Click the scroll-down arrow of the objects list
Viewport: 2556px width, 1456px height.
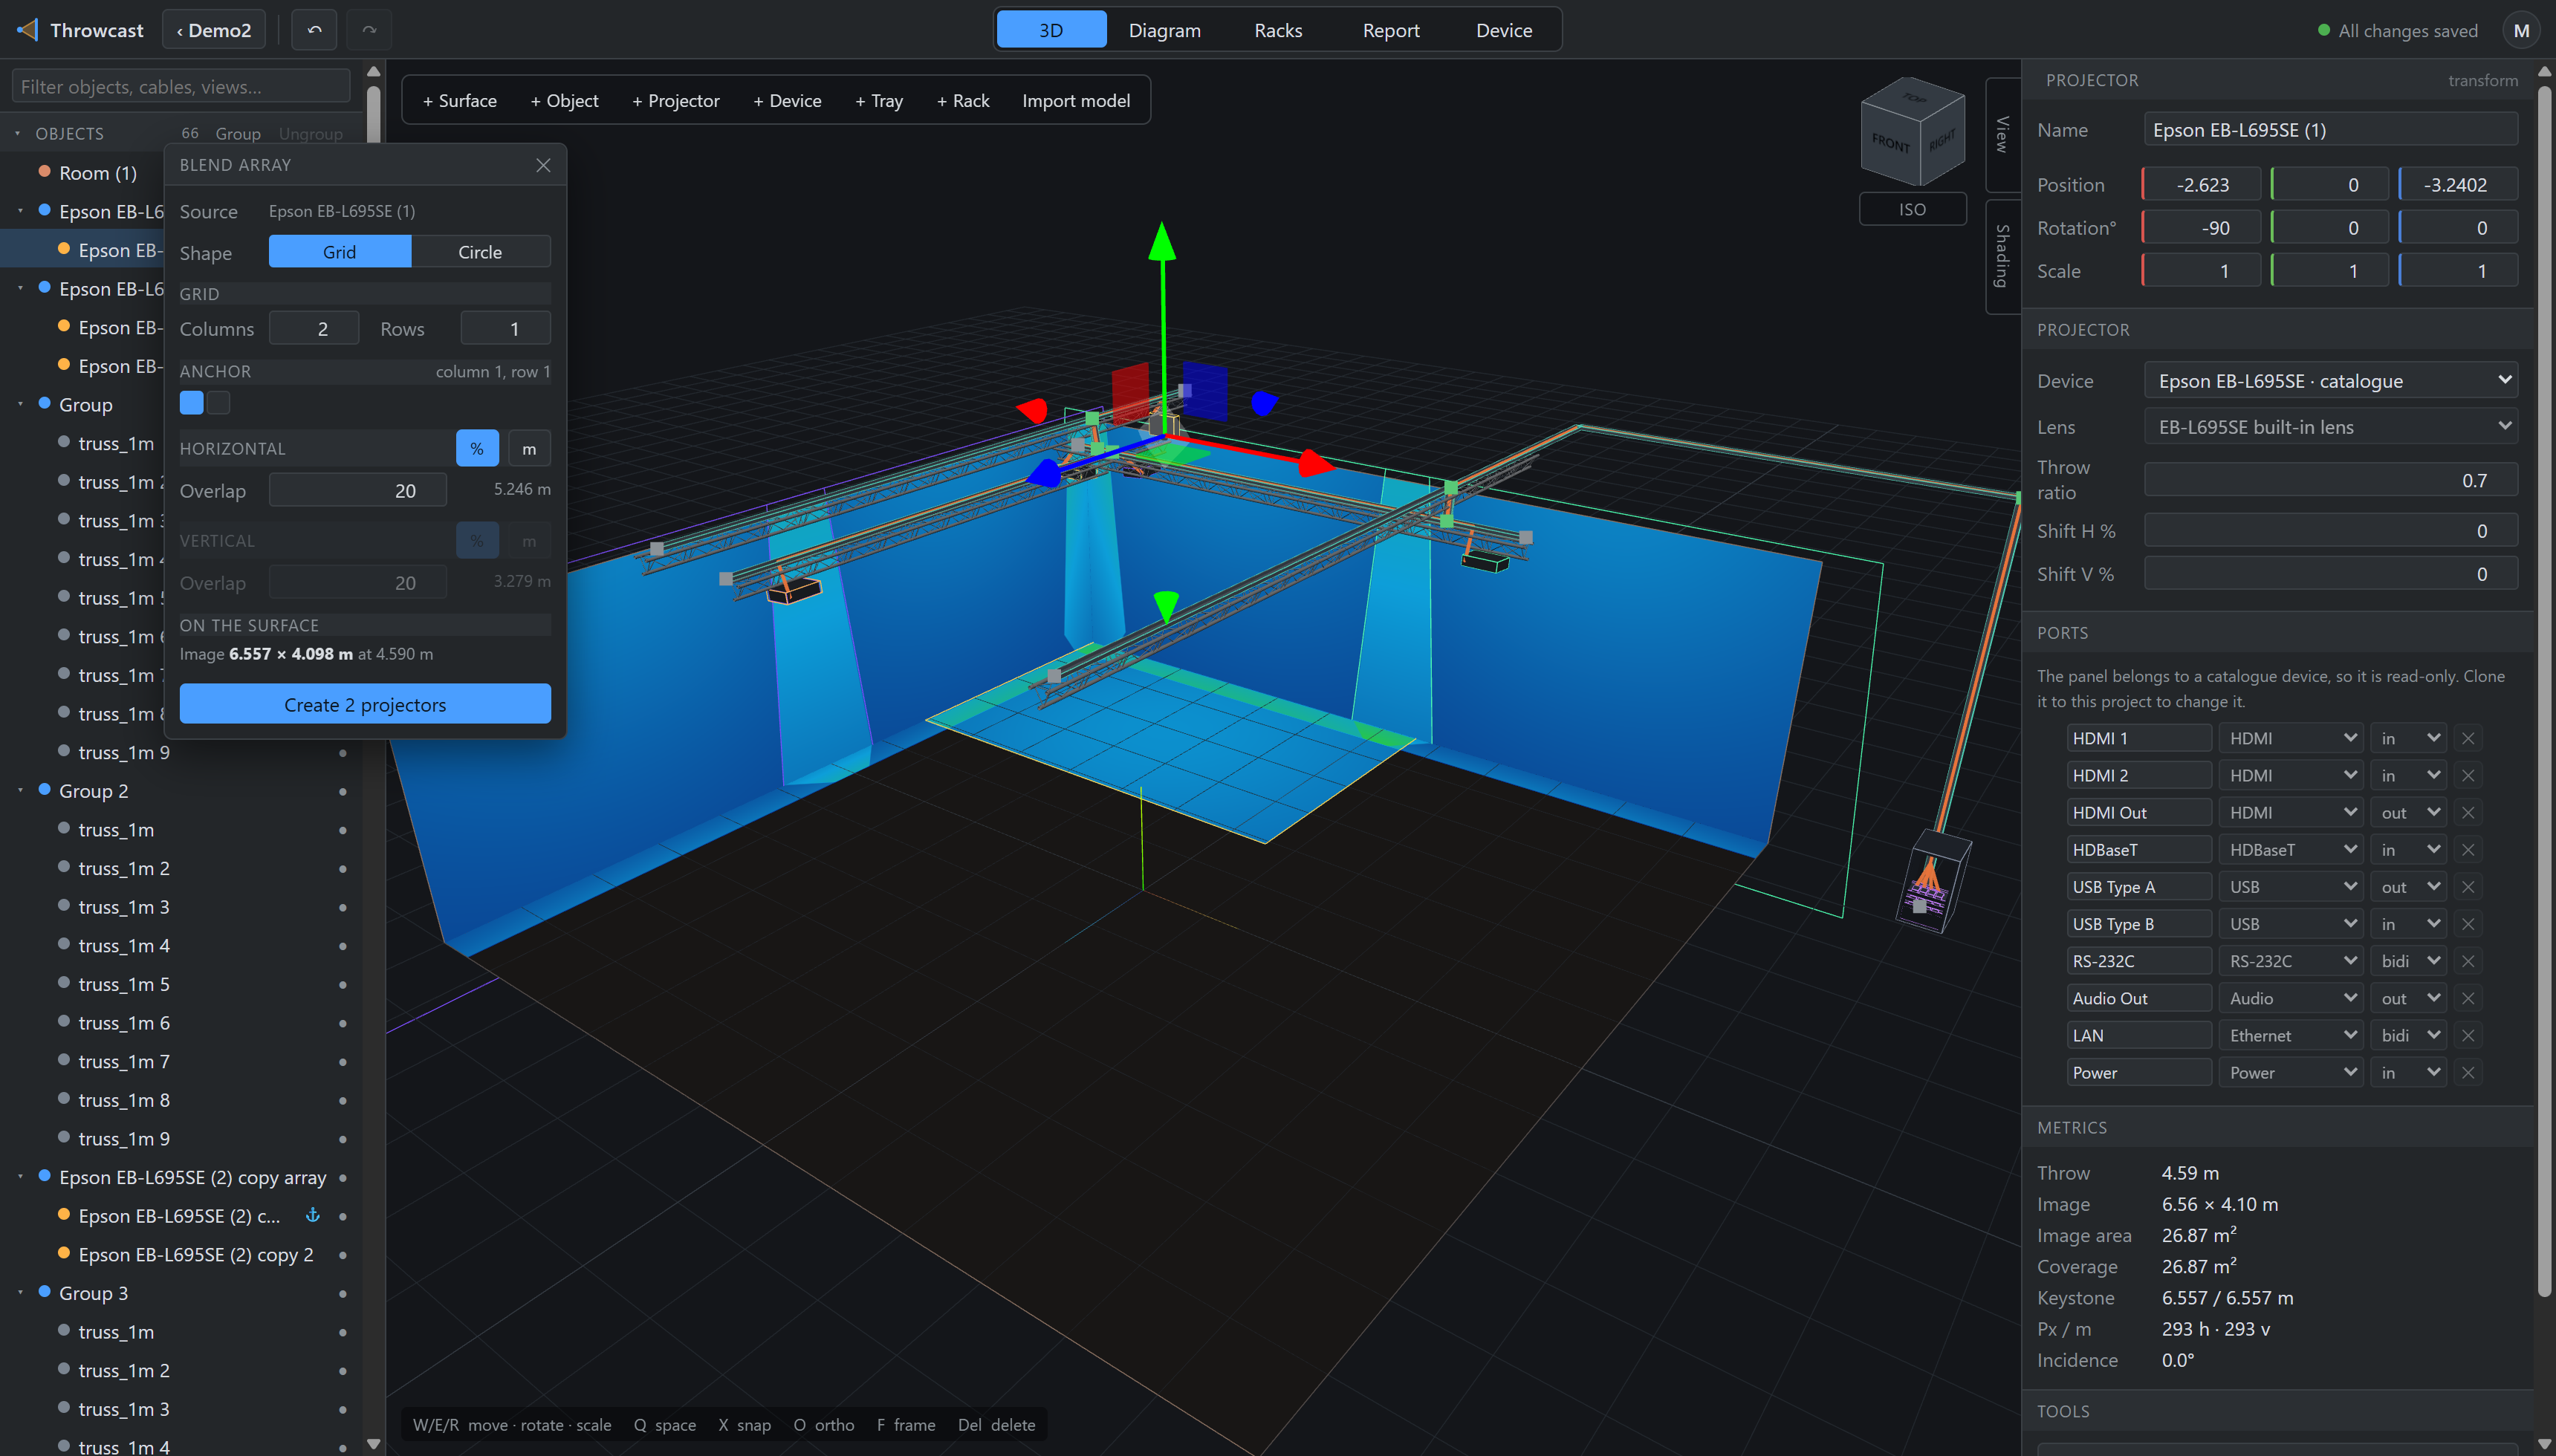373,1443
